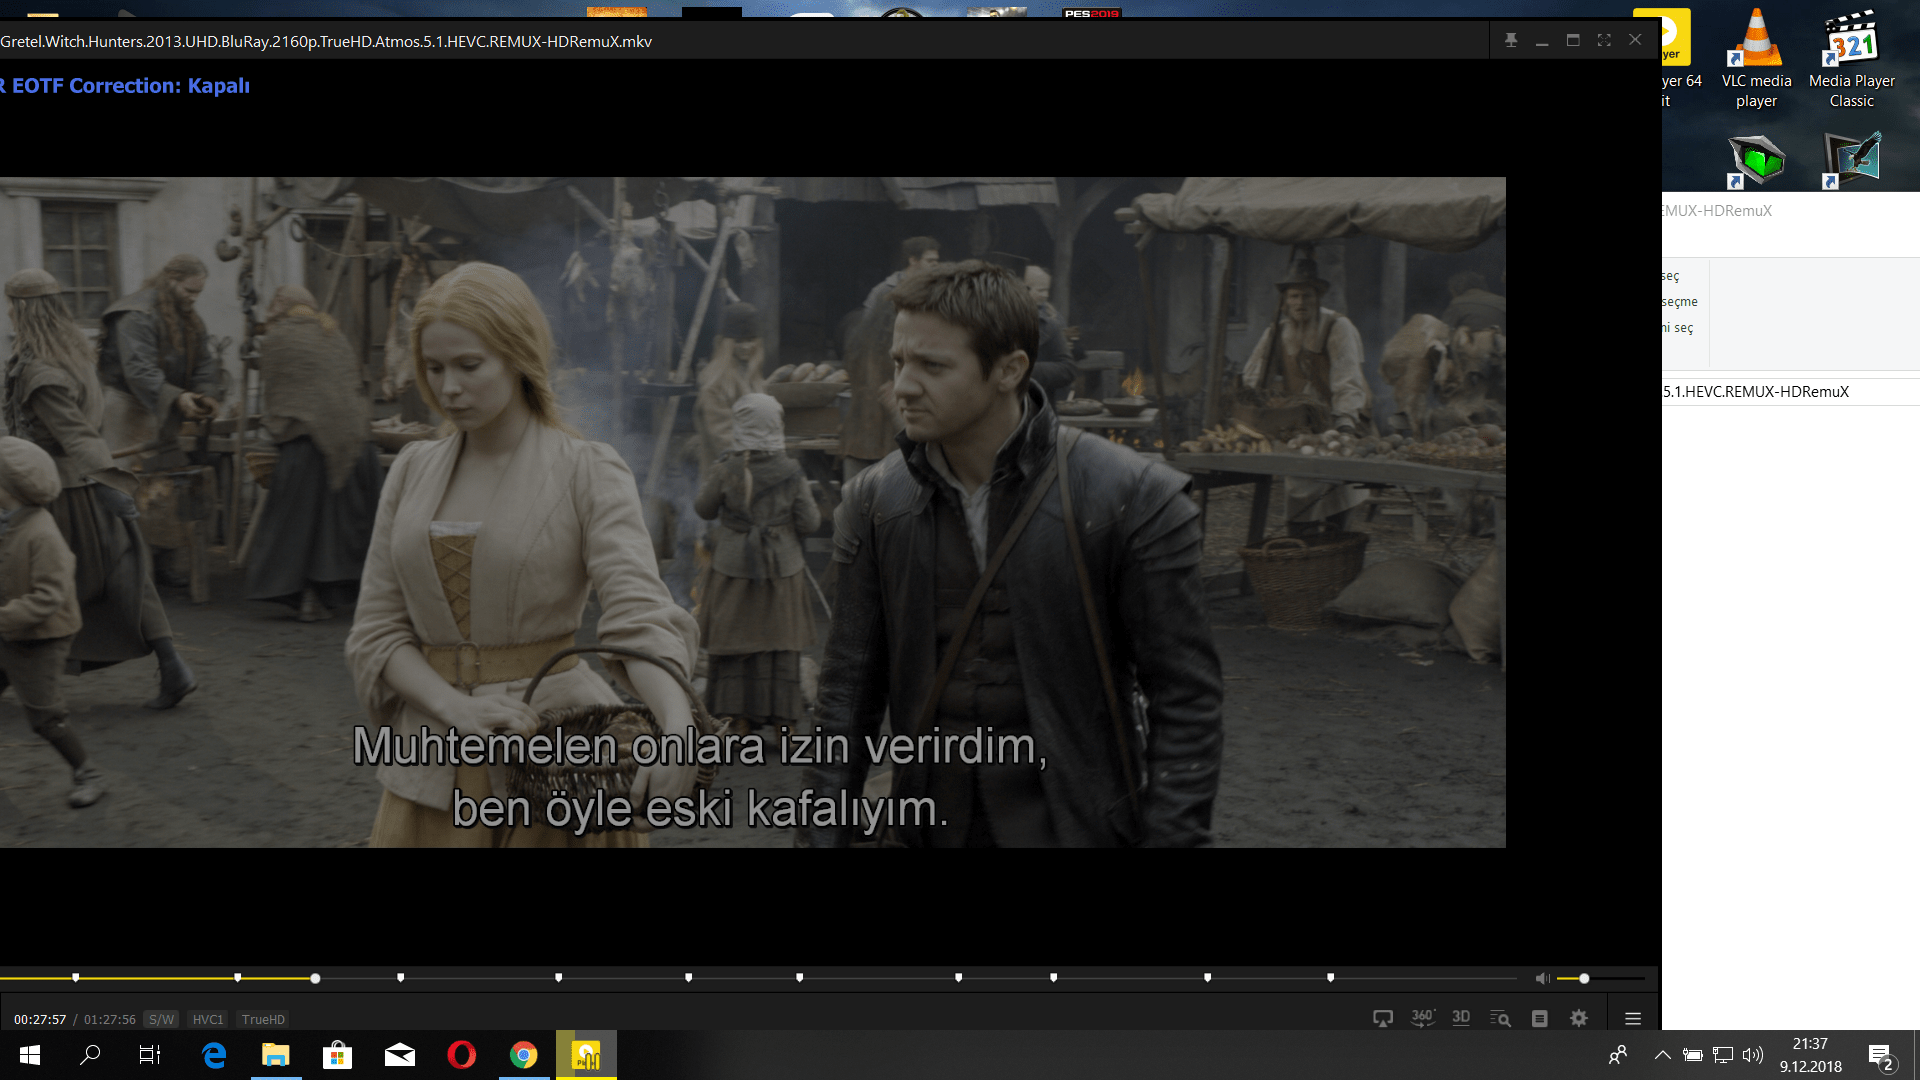
Task: Open Chrome from the taskbar
Action: click(523, 1055)
